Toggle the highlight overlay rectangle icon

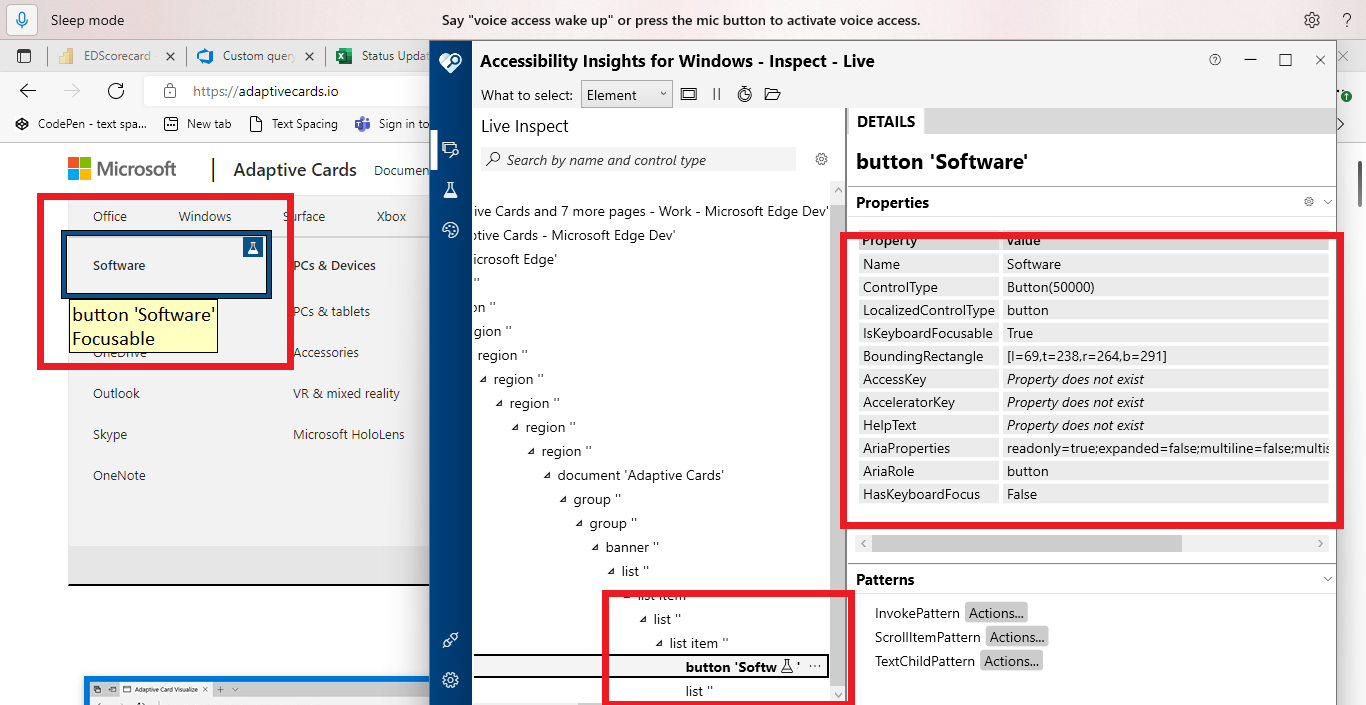pyautogui.click(x=688, y=93)
